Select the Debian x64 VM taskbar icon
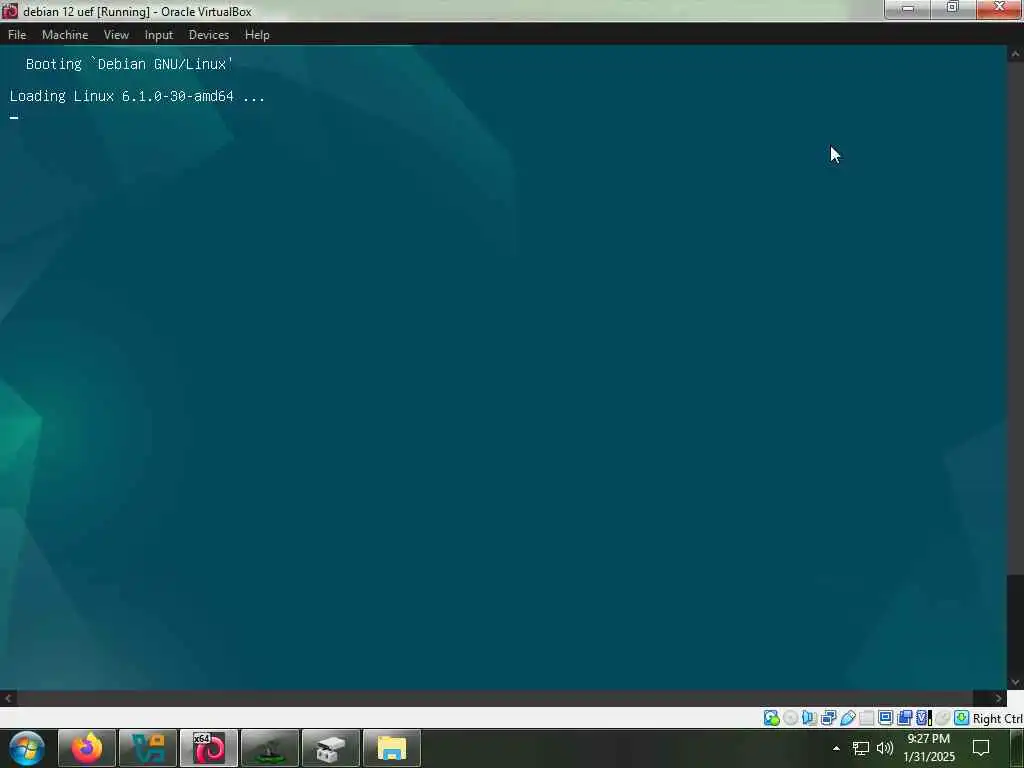The width and height of the screenshot is (1024, 768). [209, 748]
